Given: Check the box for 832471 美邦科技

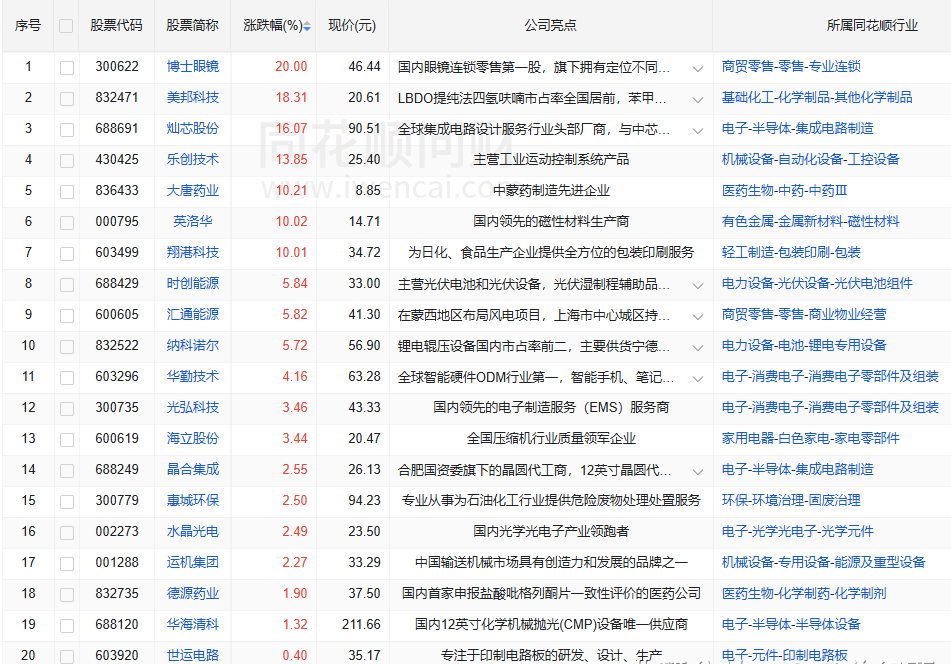Looking at the screenshot, I should [67, 99].
